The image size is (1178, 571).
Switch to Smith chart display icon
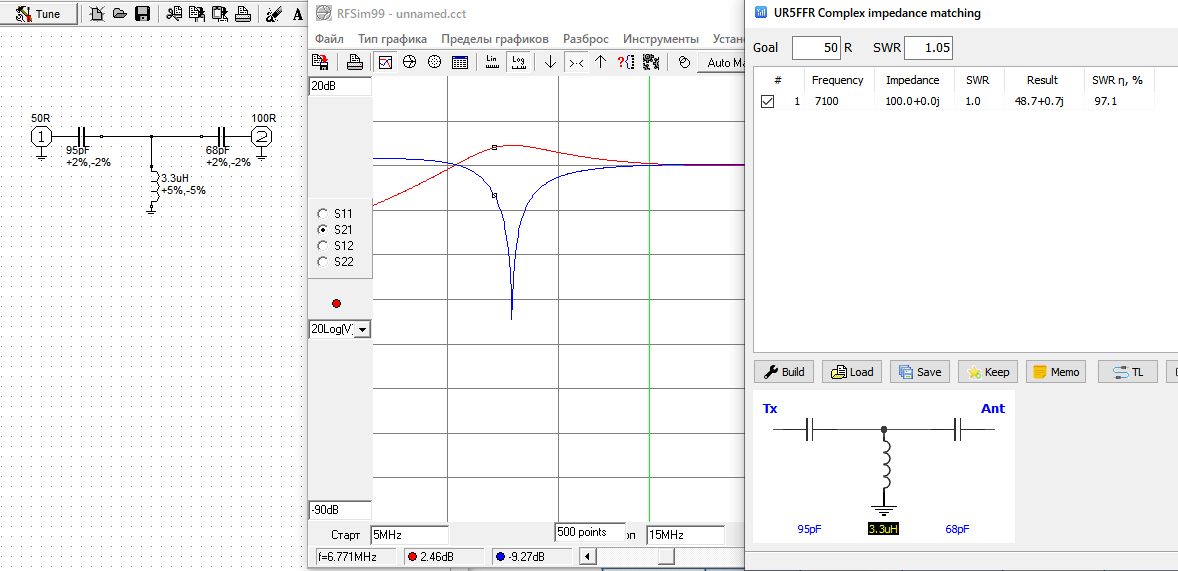[409, 62]
